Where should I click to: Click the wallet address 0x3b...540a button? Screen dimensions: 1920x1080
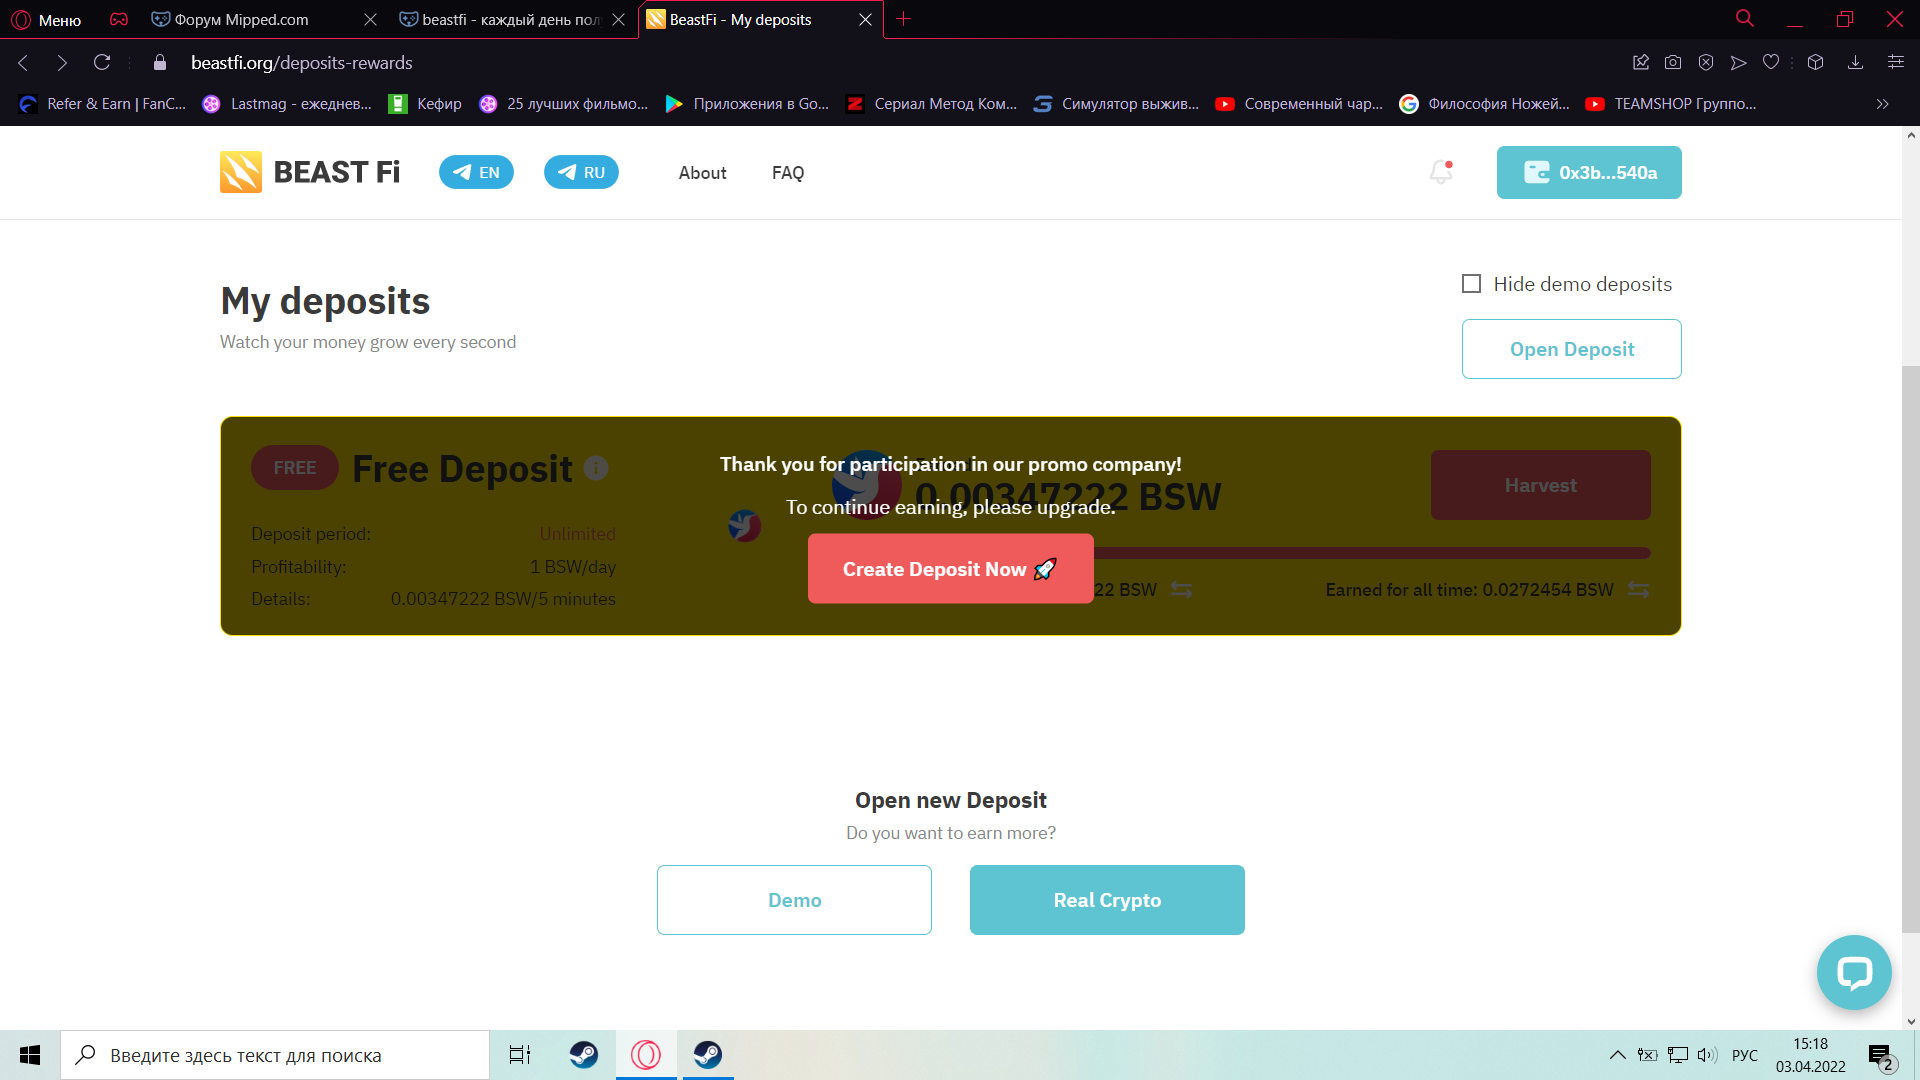tap(1589, 172)
